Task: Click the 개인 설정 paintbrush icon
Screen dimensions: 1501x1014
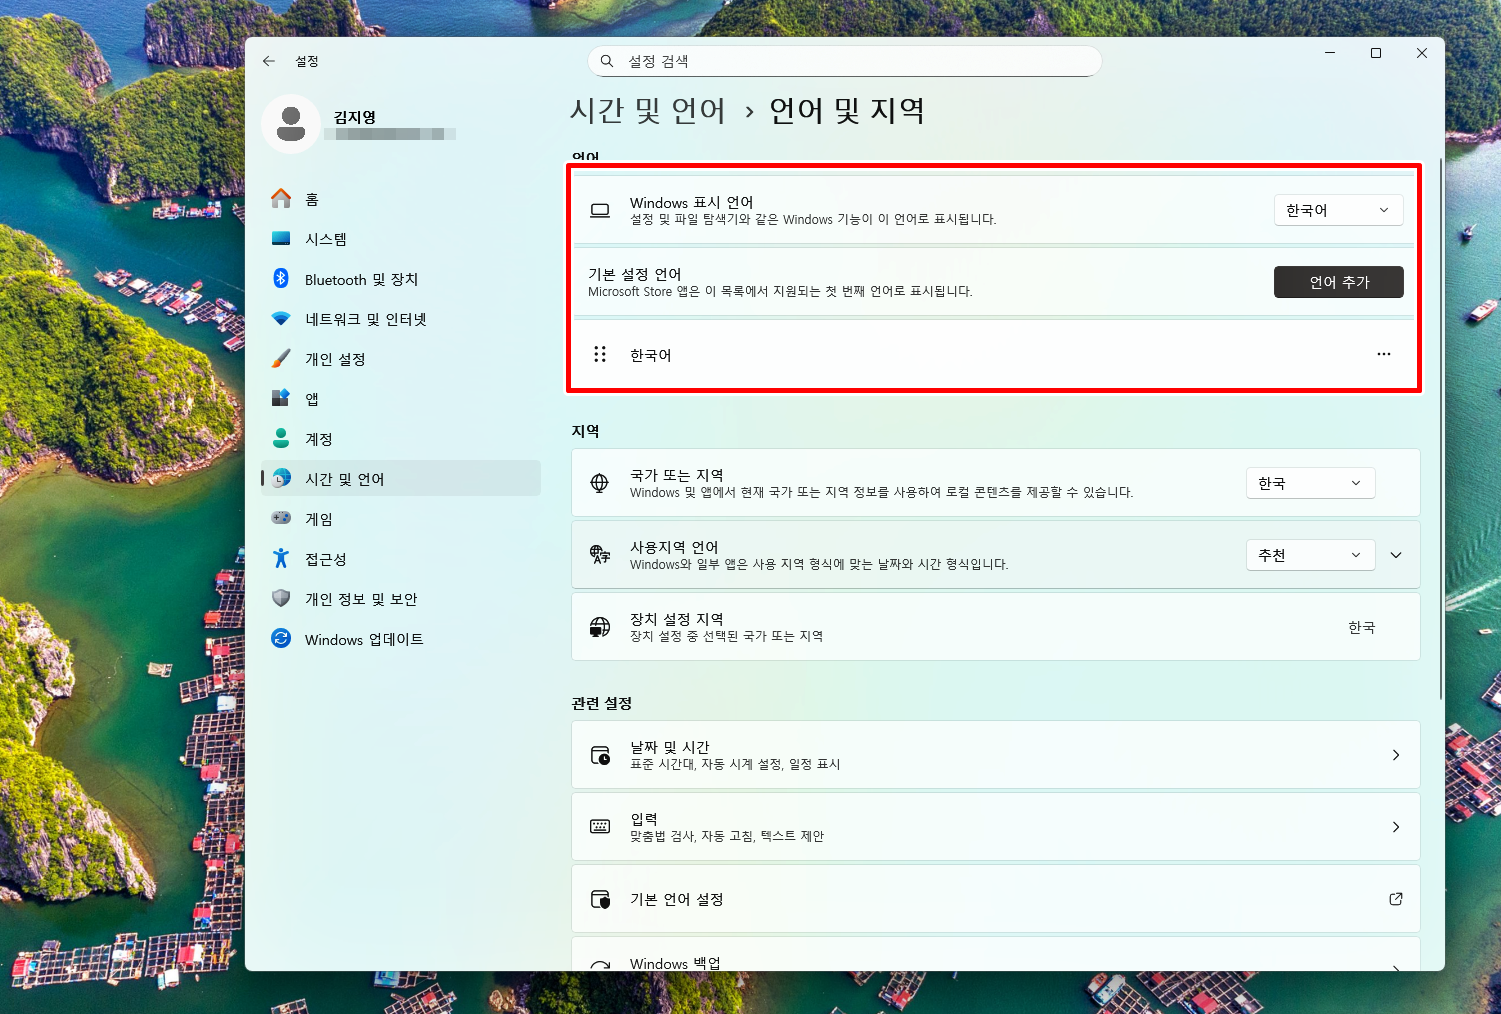Action: click(x=281, y=359)
